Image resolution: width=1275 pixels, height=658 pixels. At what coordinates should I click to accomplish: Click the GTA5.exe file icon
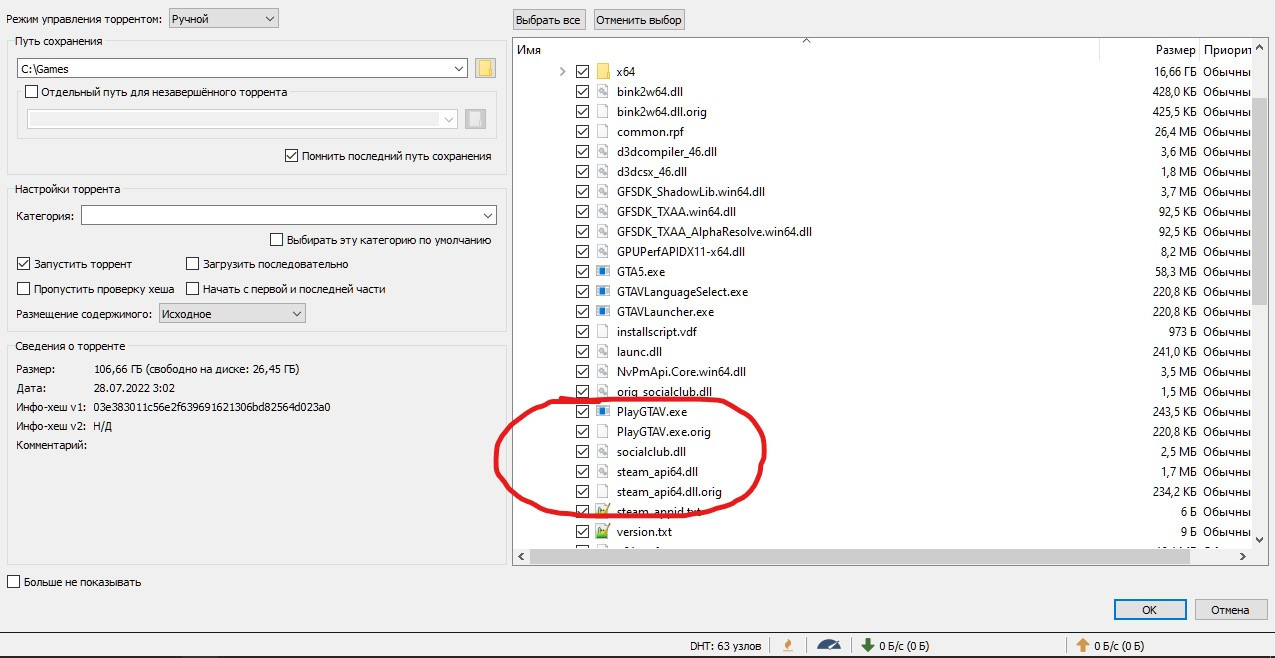(x=603, y=271)
